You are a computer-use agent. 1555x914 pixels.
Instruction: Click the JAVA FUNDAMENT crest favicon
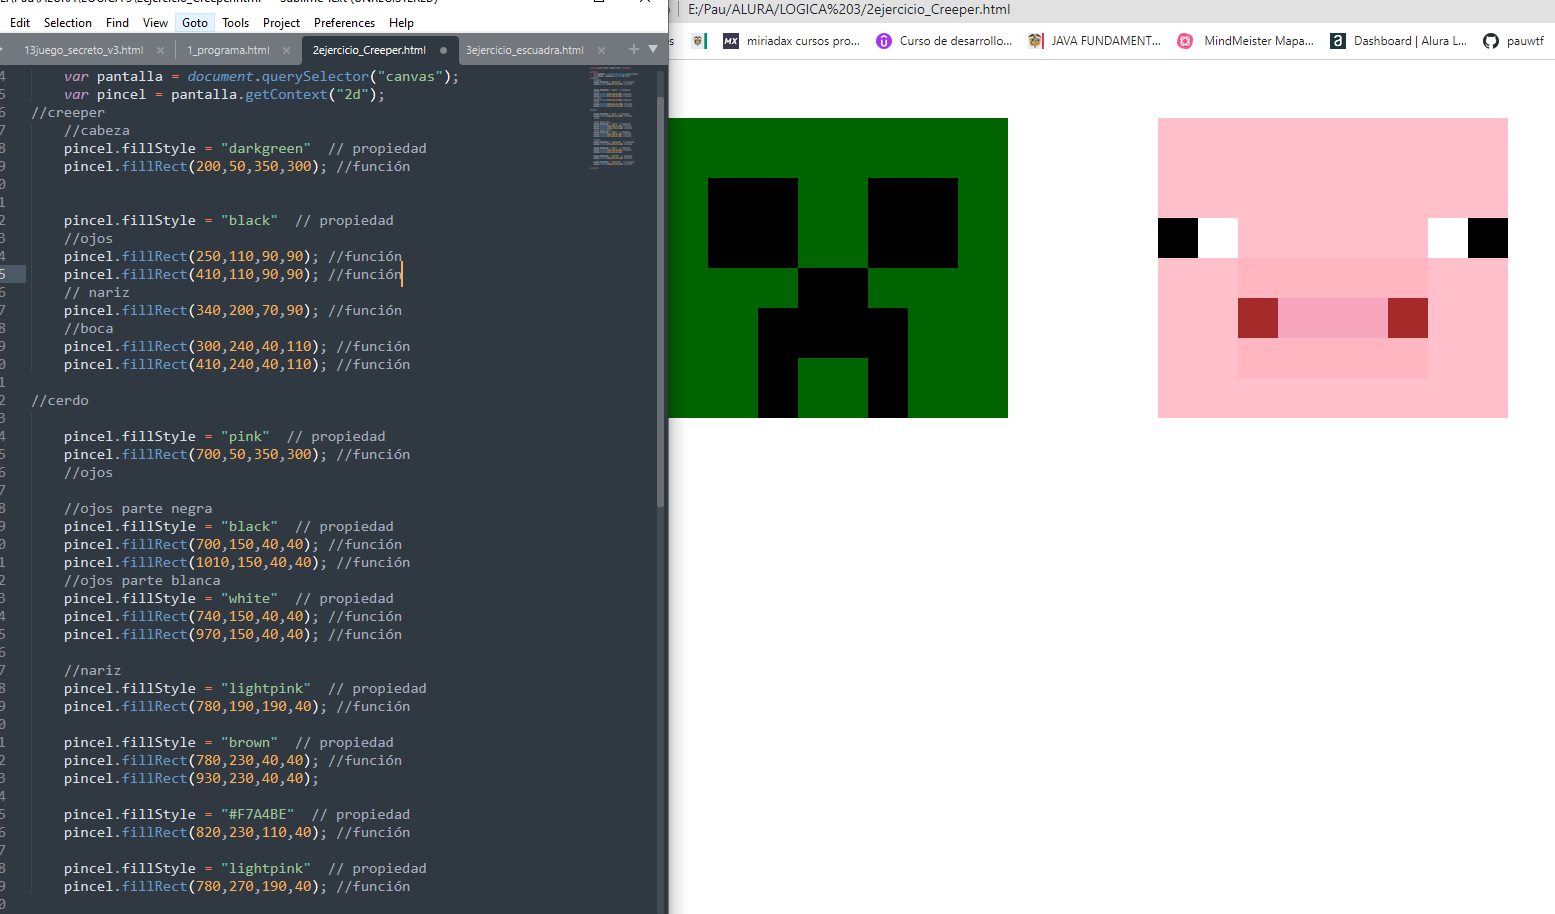tap(1035, 41)
